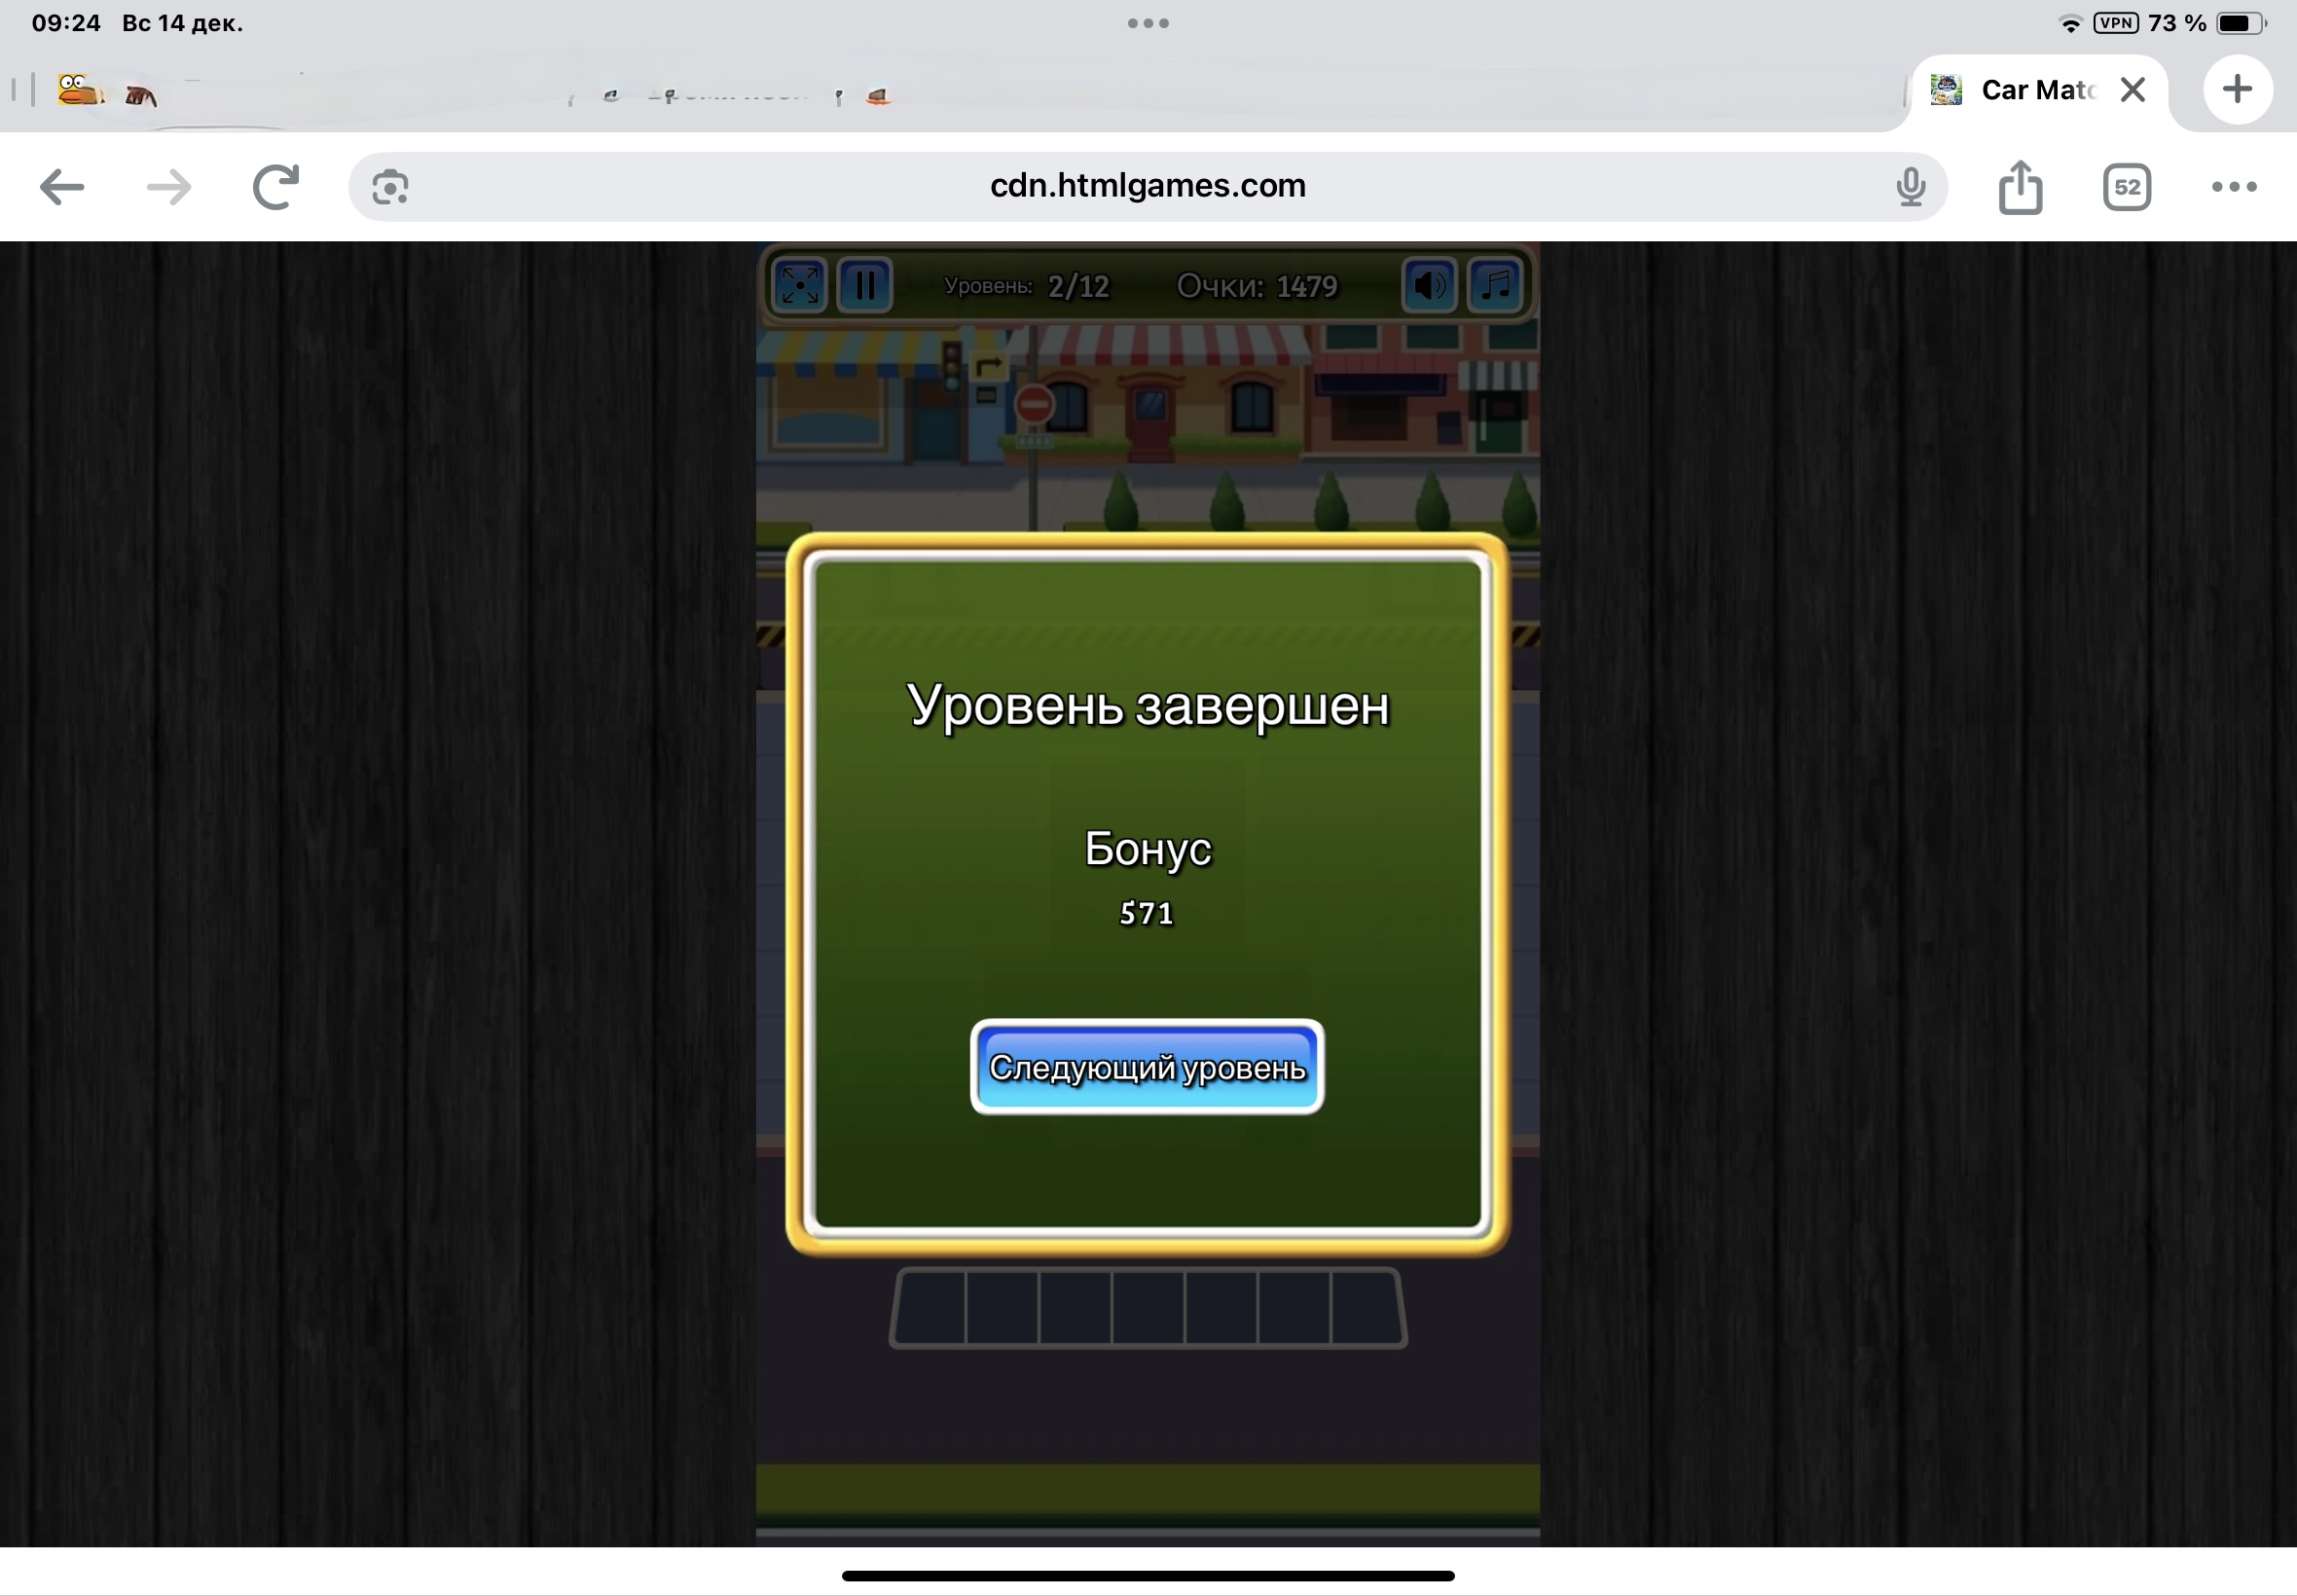The height and width of the screenshot is (1596, 2297).
Task: Click the cdn.htmlgames.com address bar
Action: click(x=1147, y=186)
